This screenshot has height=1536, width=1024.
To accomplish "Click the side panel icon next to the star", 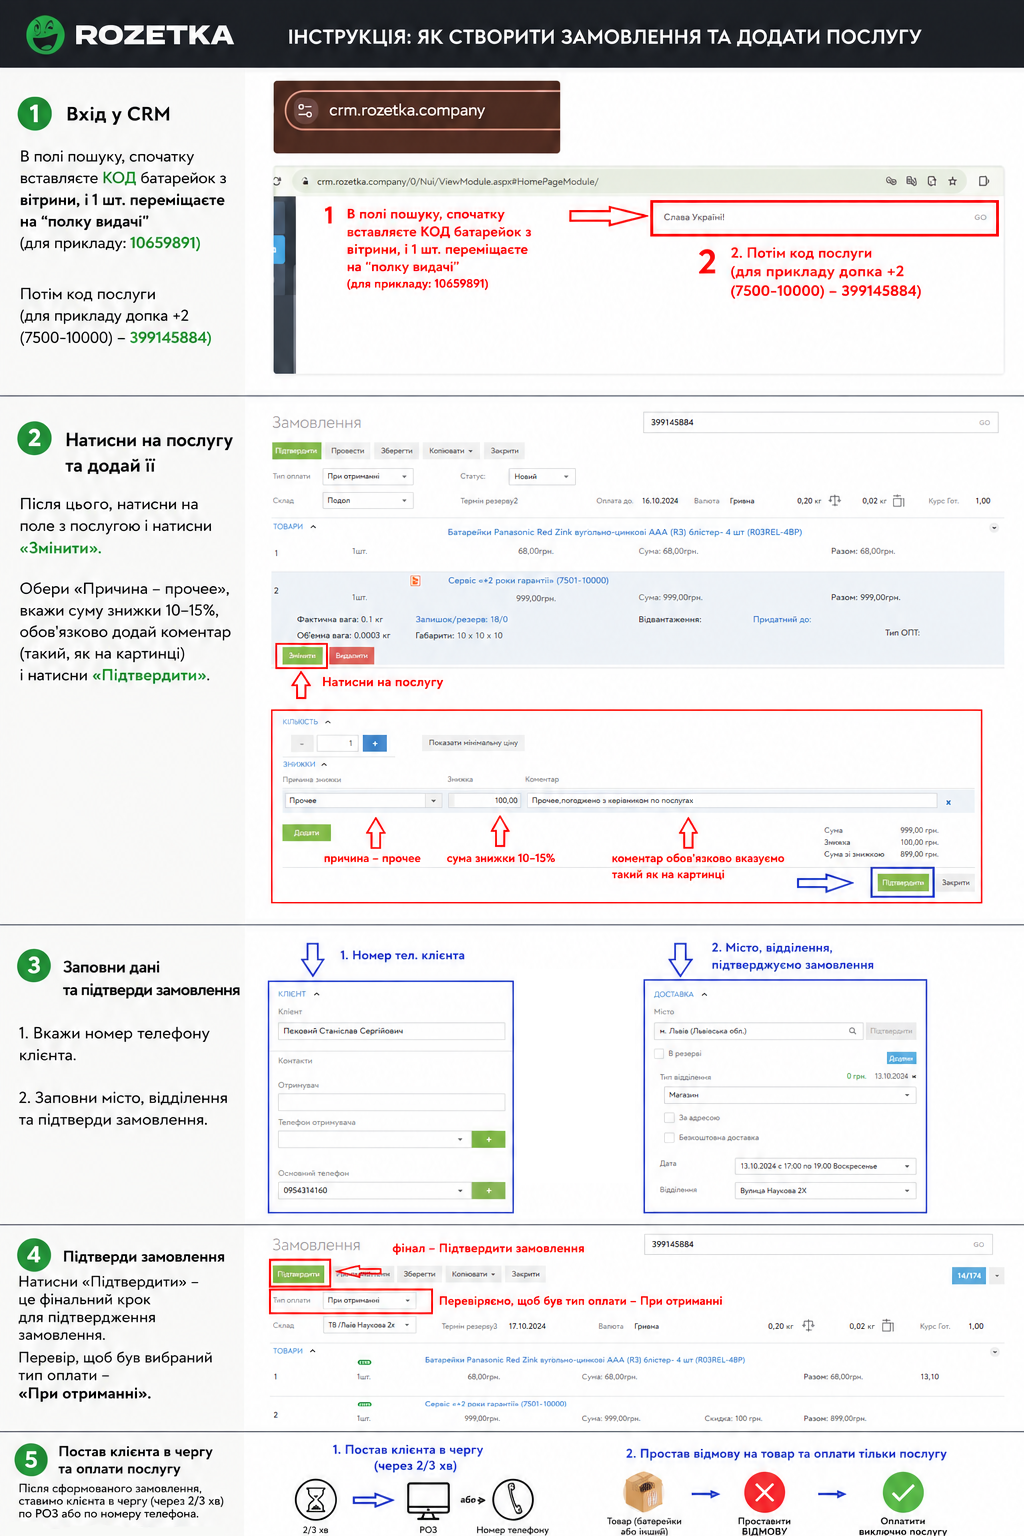I will [x=984, y=181].
